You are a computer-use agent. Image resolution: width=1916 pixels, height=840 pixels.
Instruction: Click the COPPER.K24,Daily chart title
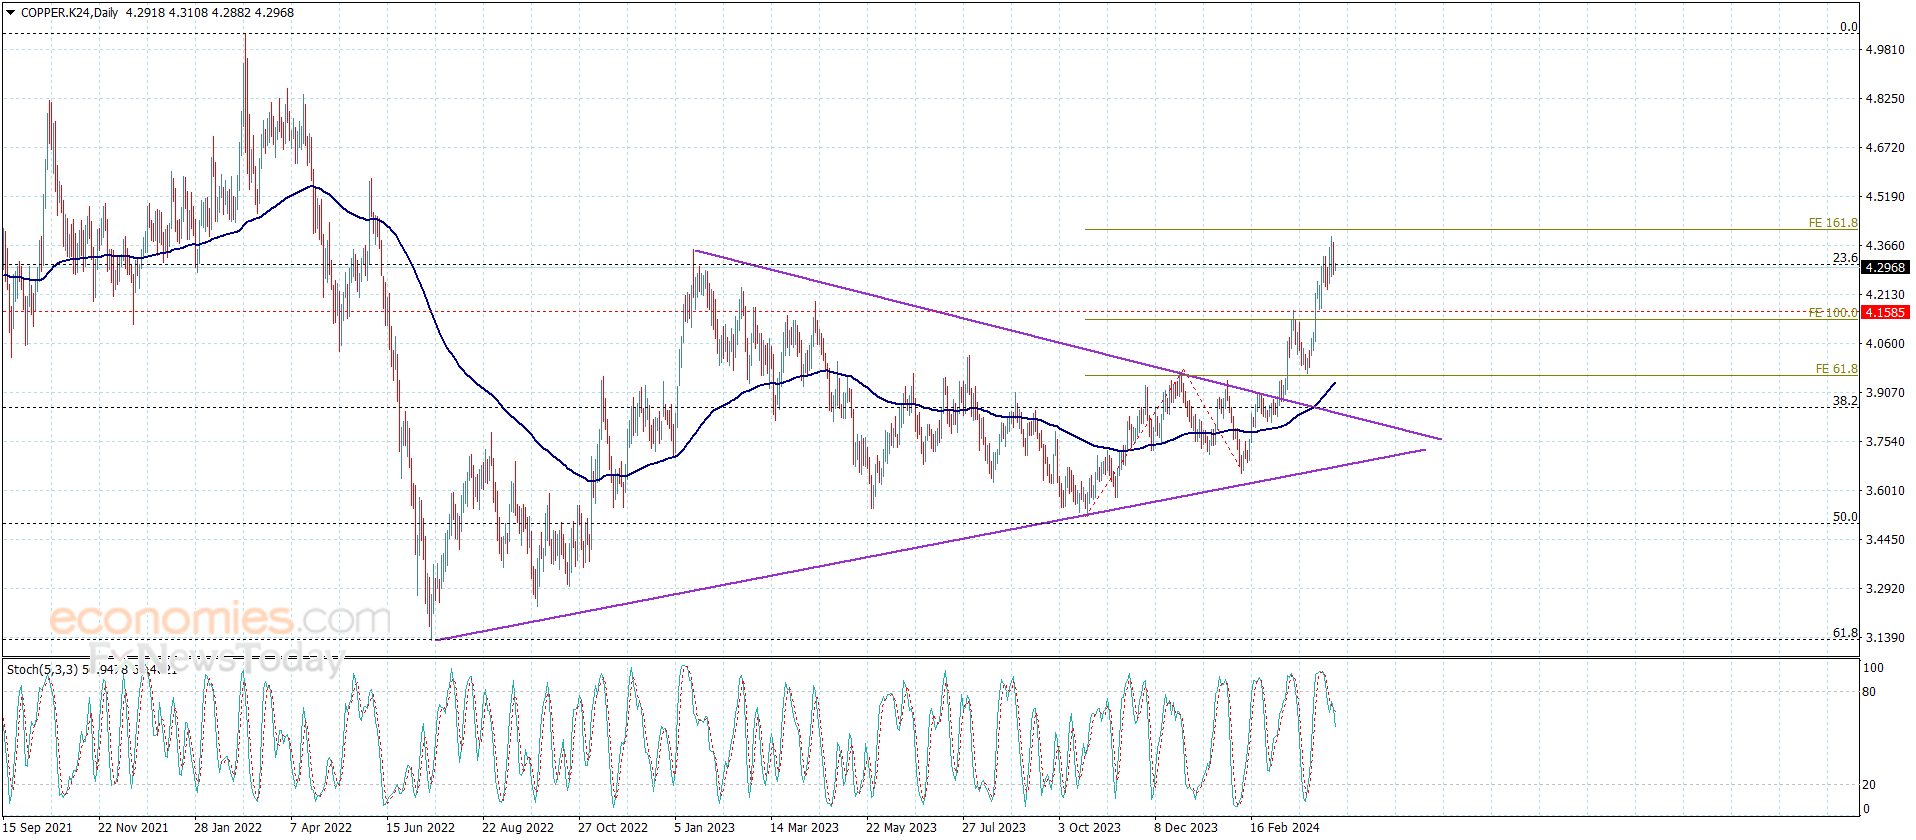point(69,13)
